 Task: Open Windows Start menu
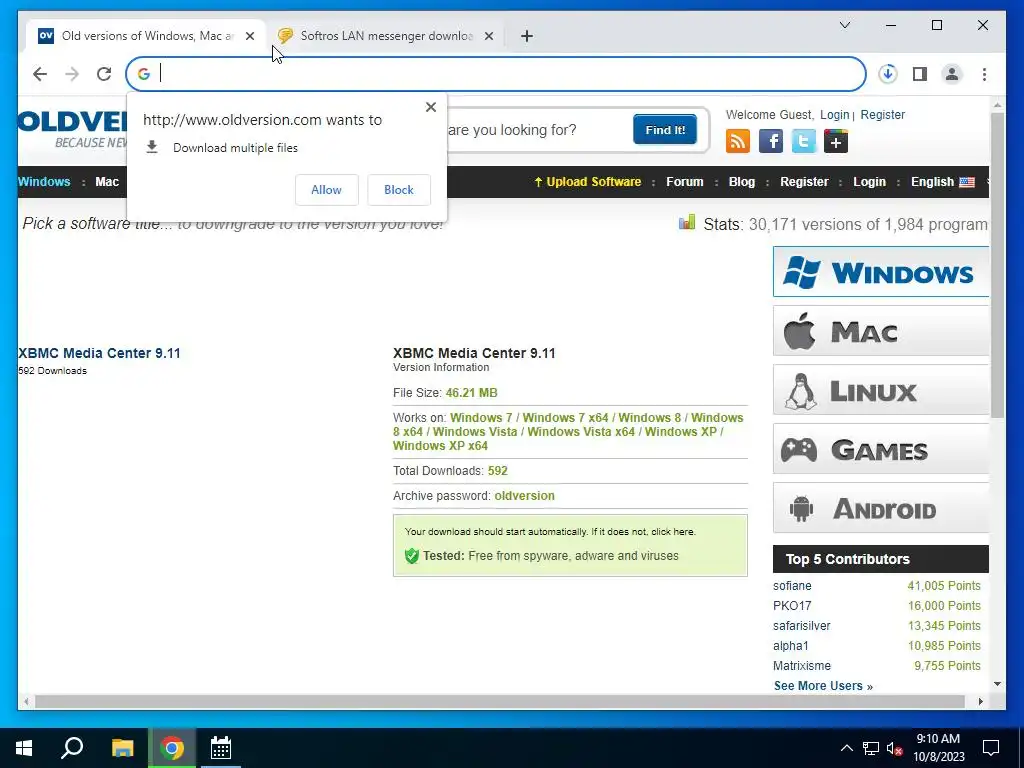(x=24, y=748)
